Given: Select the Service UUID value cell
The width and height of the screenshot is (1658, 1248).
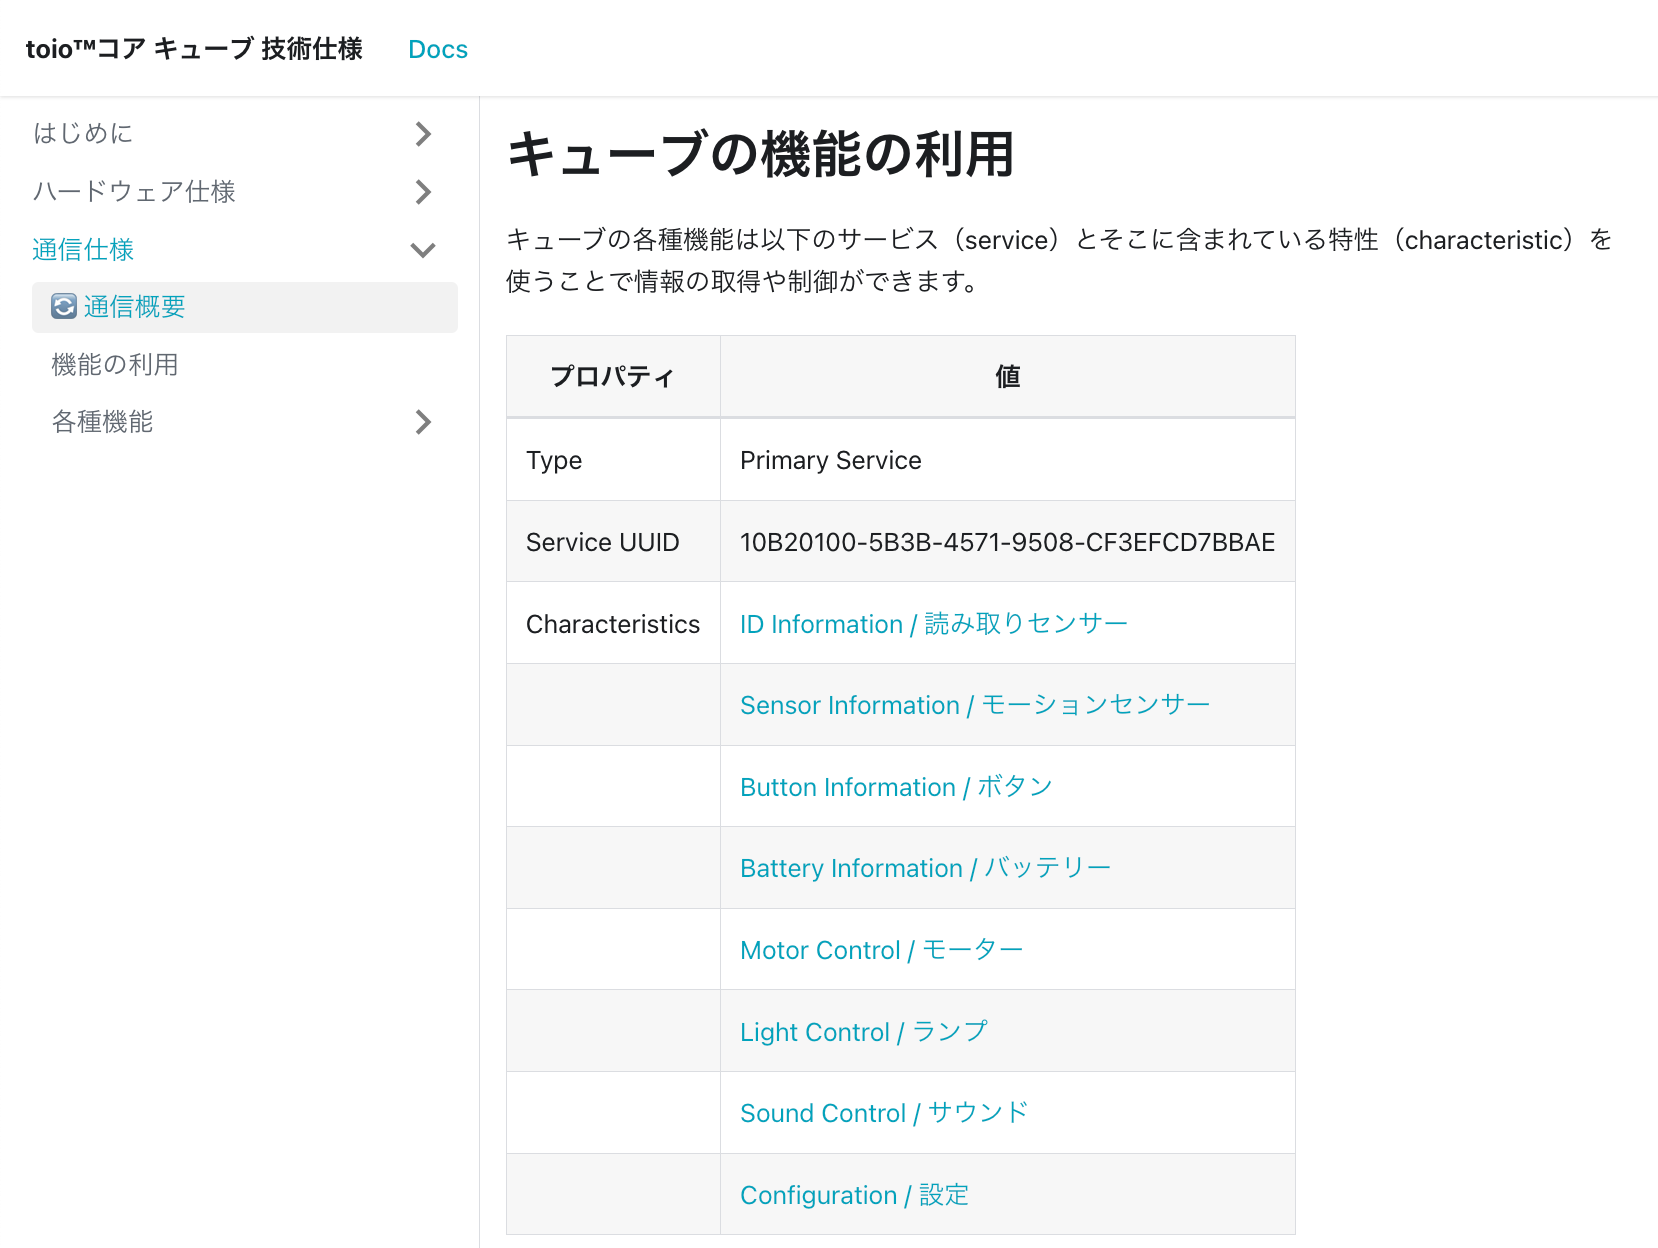Looking at the screenshot, I should point(1007,541).
